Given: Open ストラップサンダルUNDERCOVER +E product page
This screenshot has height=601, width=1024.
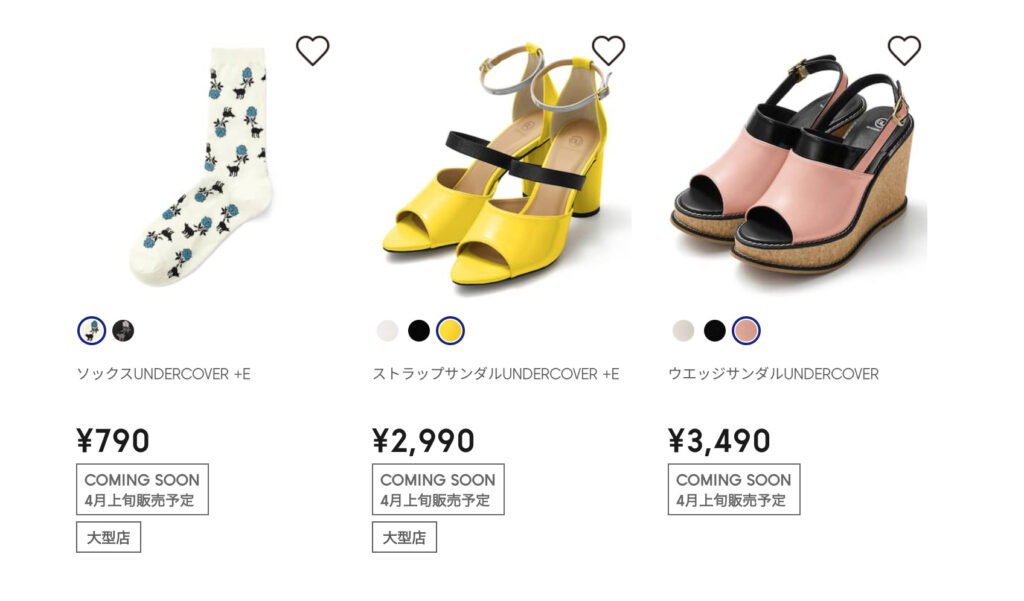Looking at the screenshot, I should pyautogui.click(x=496, y=374).
